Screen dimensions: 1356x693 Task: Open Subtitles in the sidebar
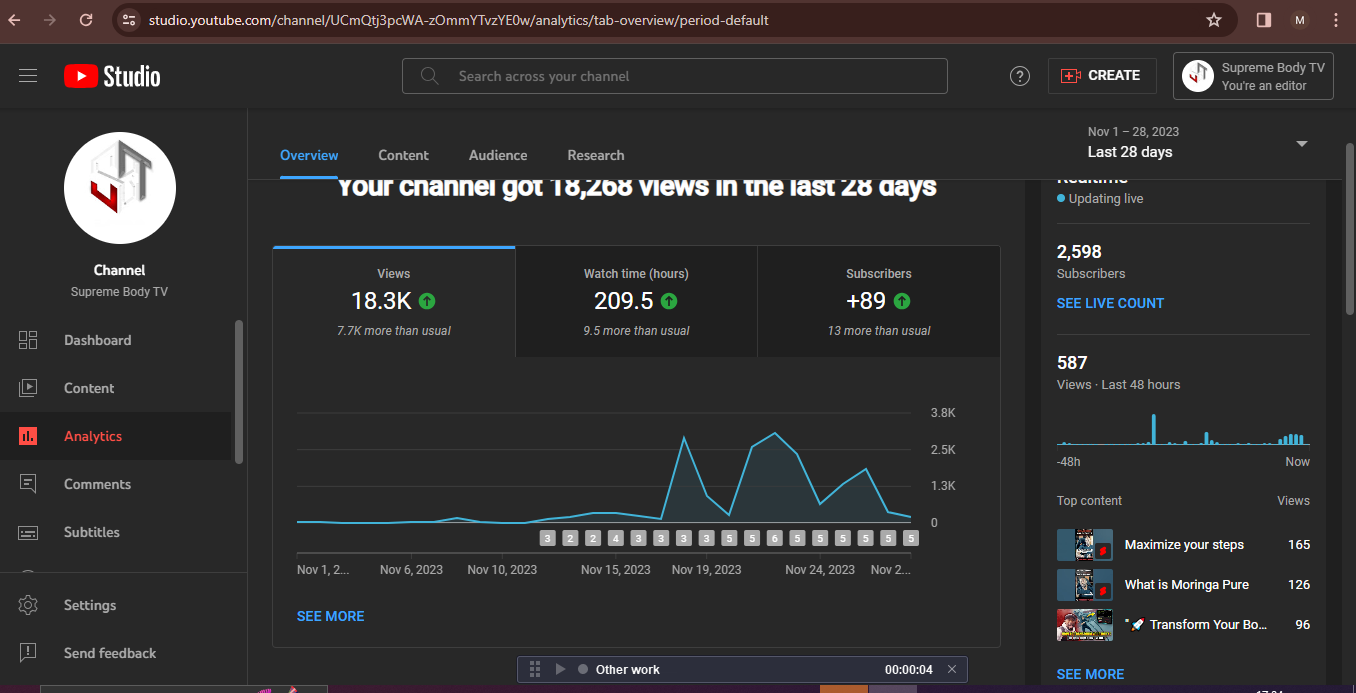pos(116,532)
